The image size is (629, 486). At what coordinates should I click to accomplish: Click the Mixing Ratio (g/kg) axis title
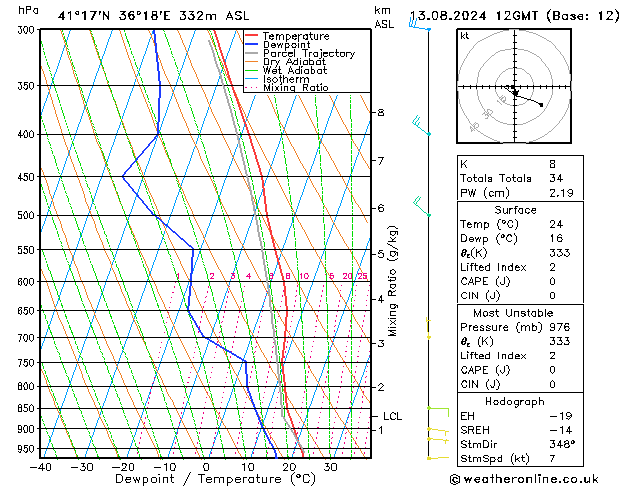[x=392, y=281]
